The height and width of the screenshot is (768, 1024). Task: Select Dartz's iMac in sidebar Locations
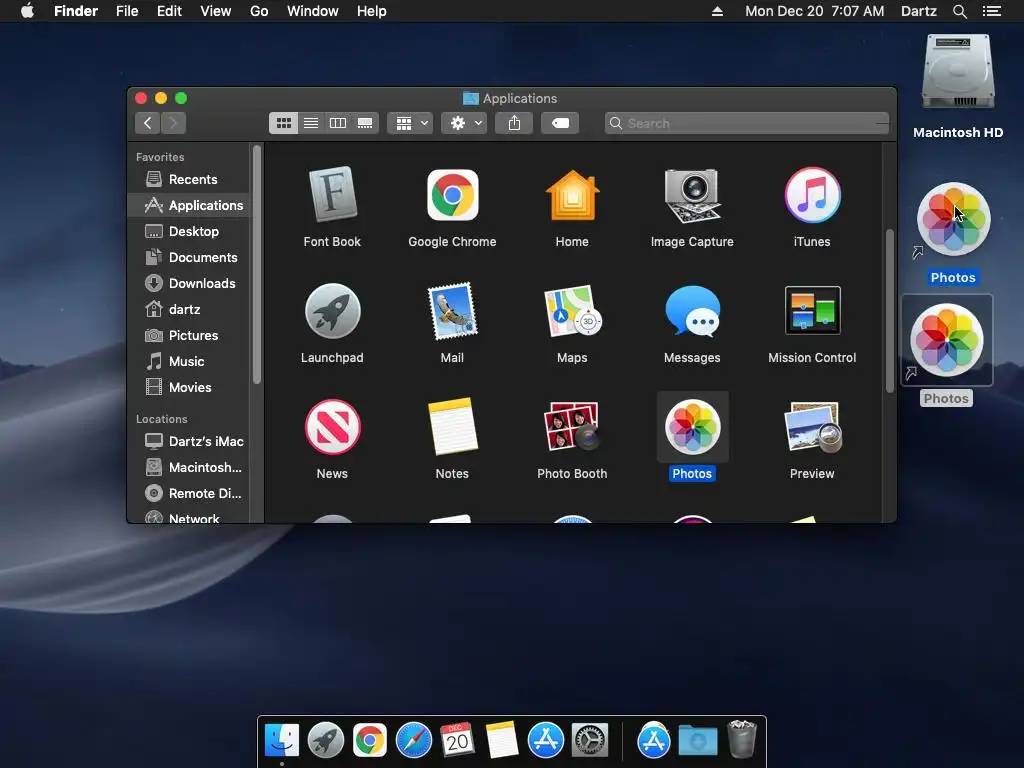click(x=189, y=441)
